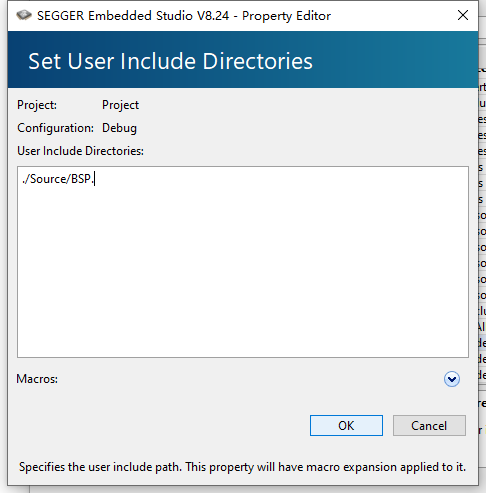This screenshot has height=493, width=486.
Task: Click the 'Macros:' label
Action: (37, 379)
